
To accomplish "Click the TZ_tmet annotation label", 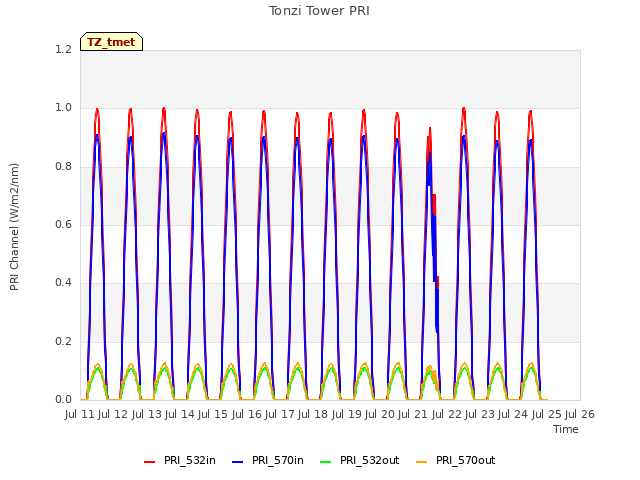I will (x=111, y=42).
